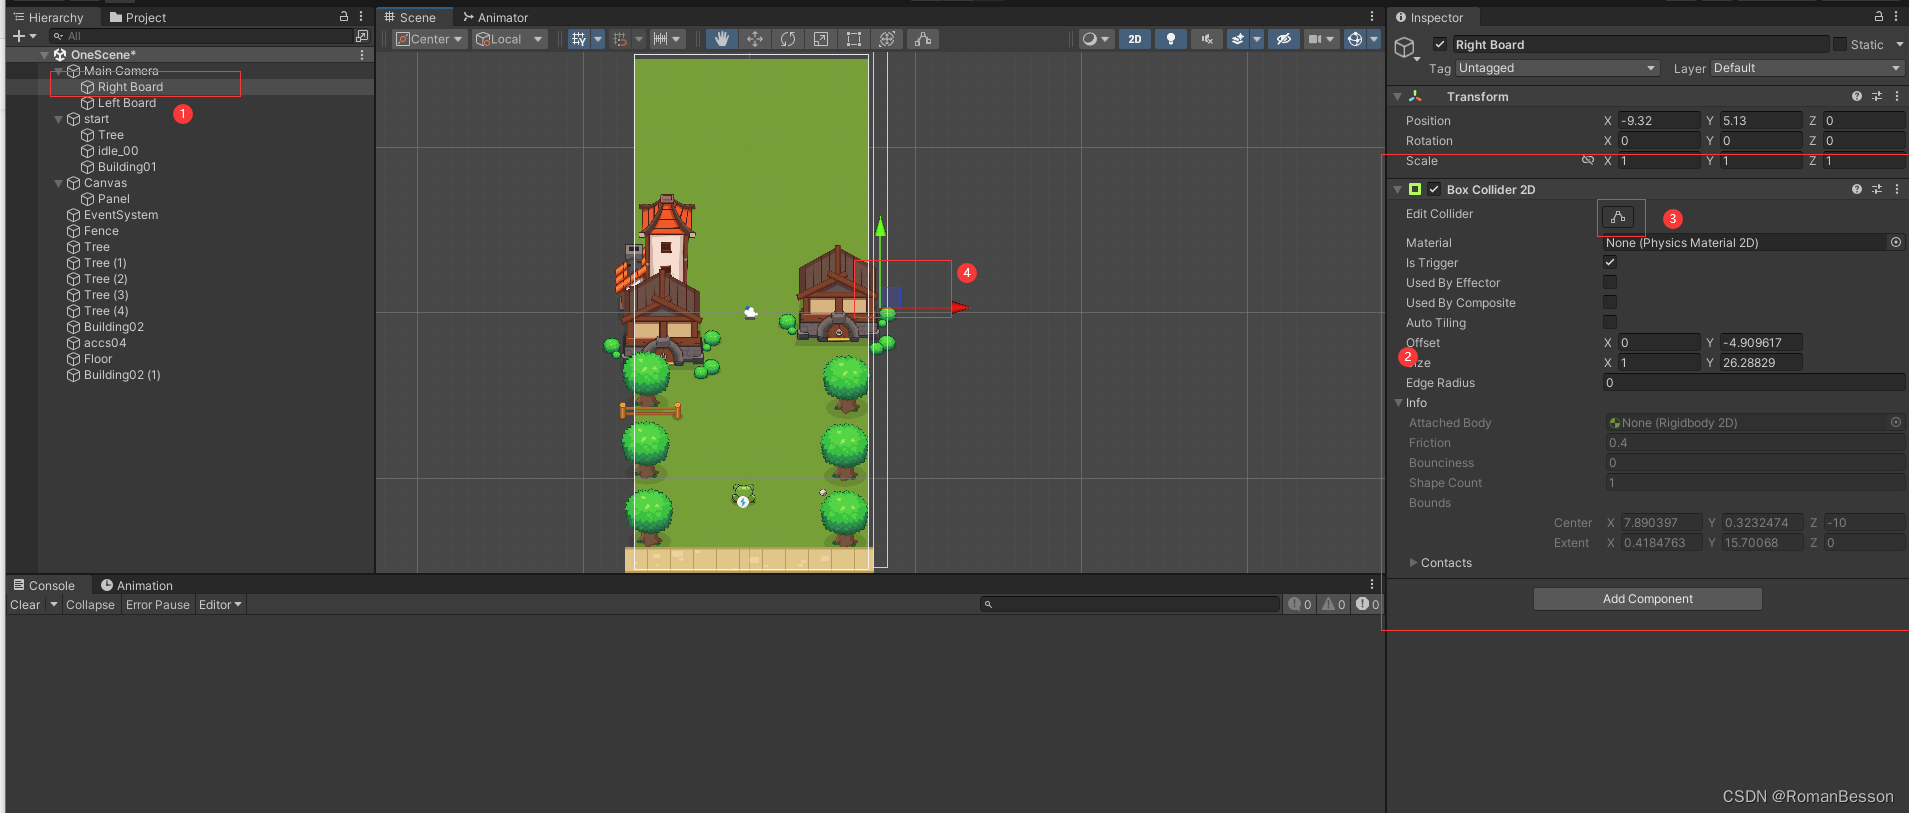1909x813 pixels.
Task: Open Box Collider 2D preset selector icon
Action: (1877, 189)
